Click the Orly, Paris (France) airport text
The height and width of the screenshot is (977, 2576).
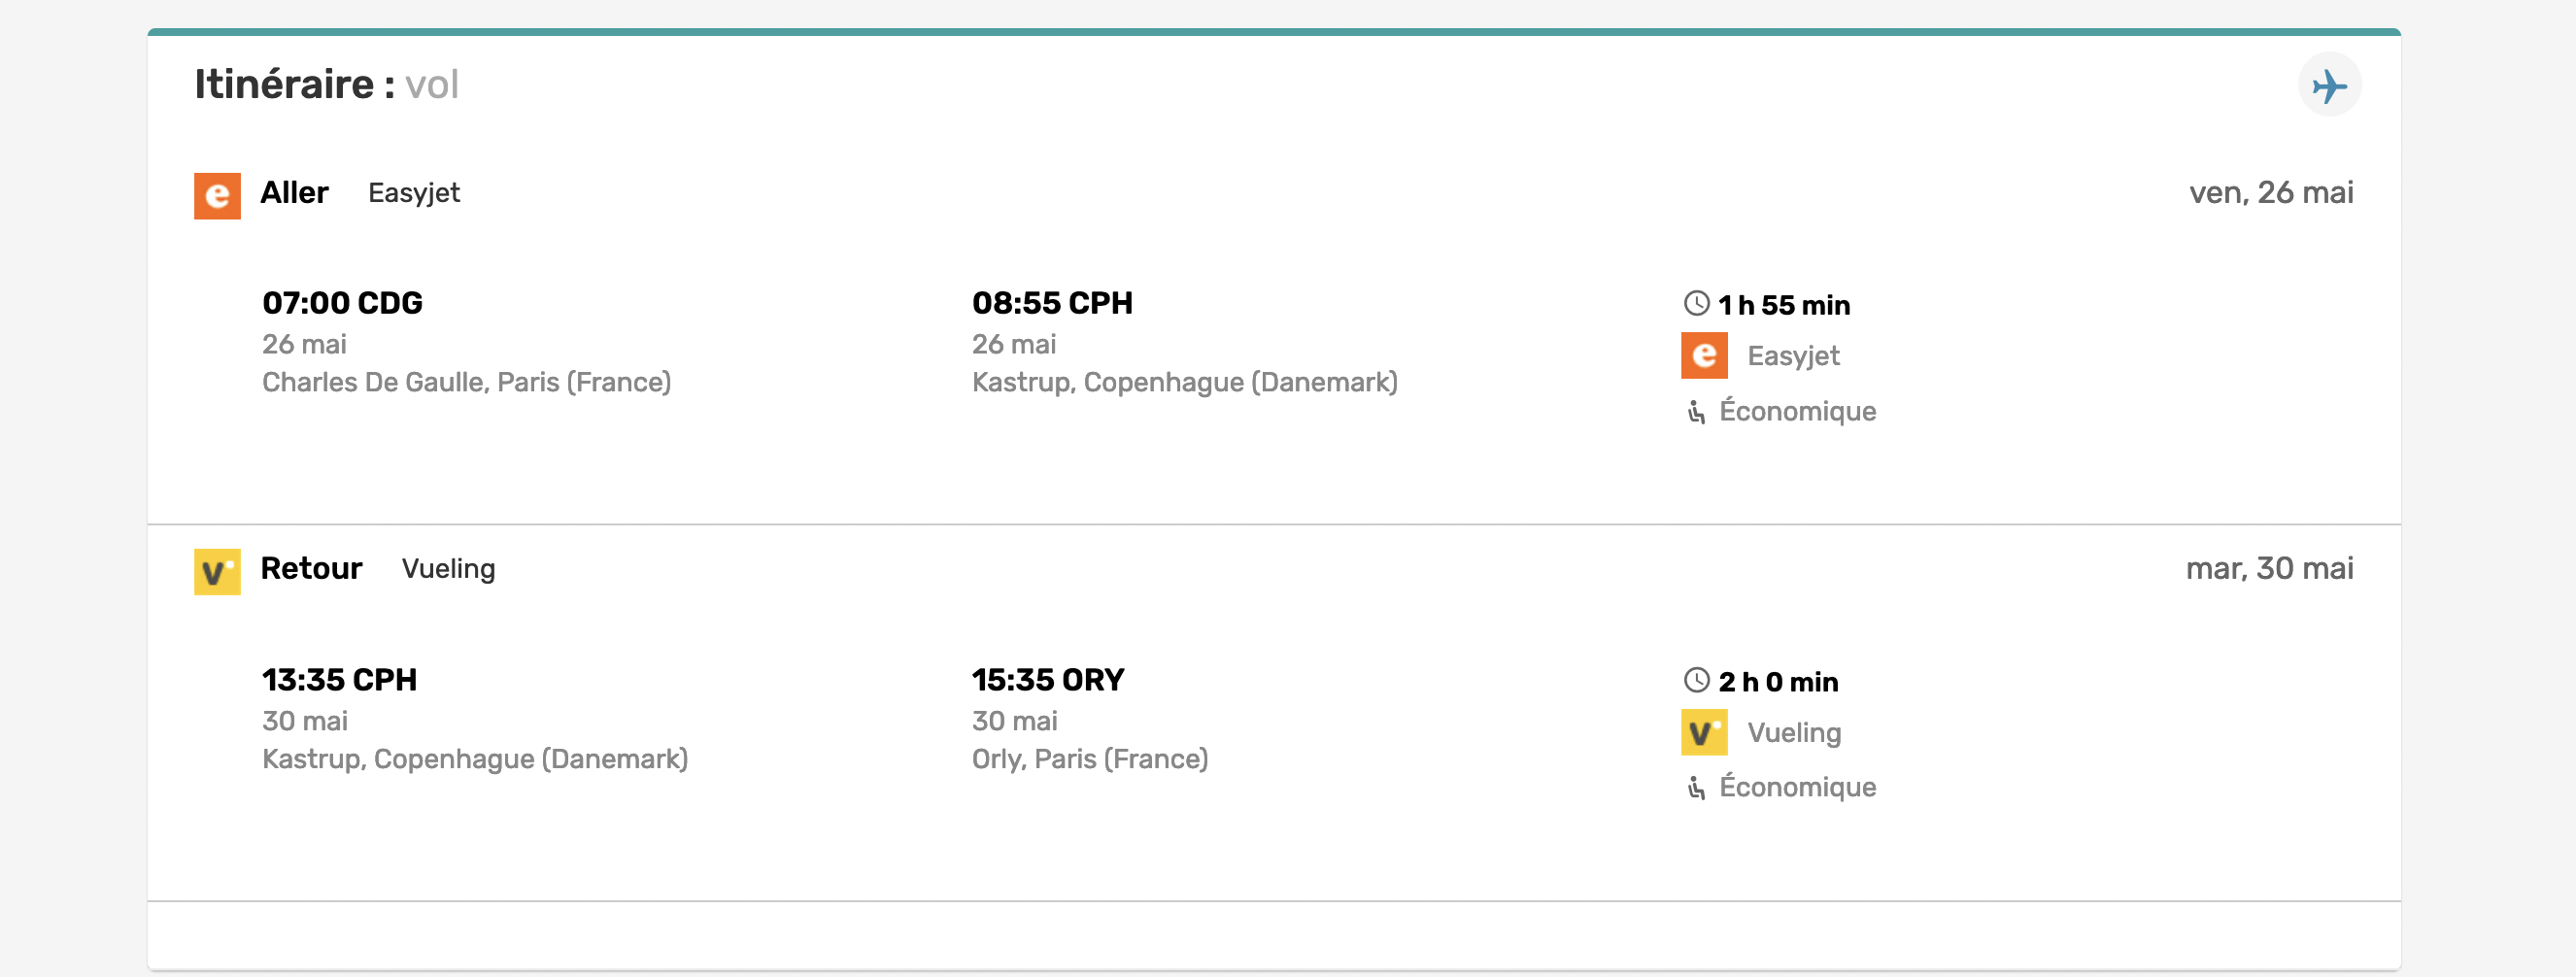pyautogui.click(x=1090, y=759)
